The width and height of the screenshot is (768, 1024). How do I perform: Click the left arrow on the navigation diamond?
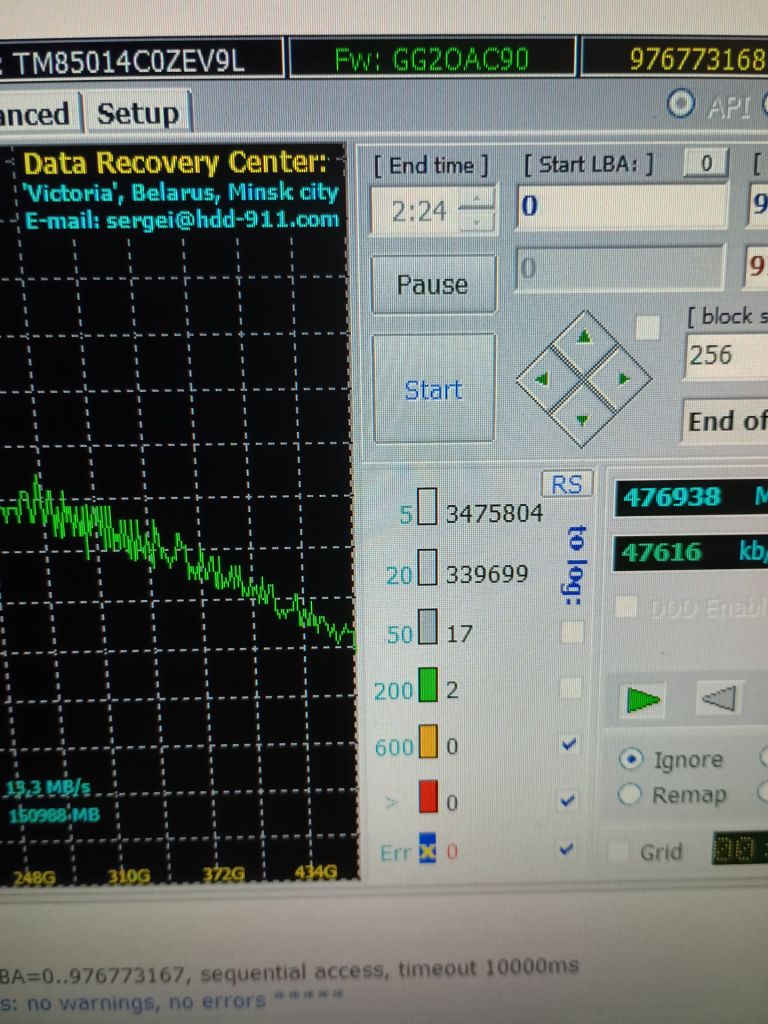(542, 379)
